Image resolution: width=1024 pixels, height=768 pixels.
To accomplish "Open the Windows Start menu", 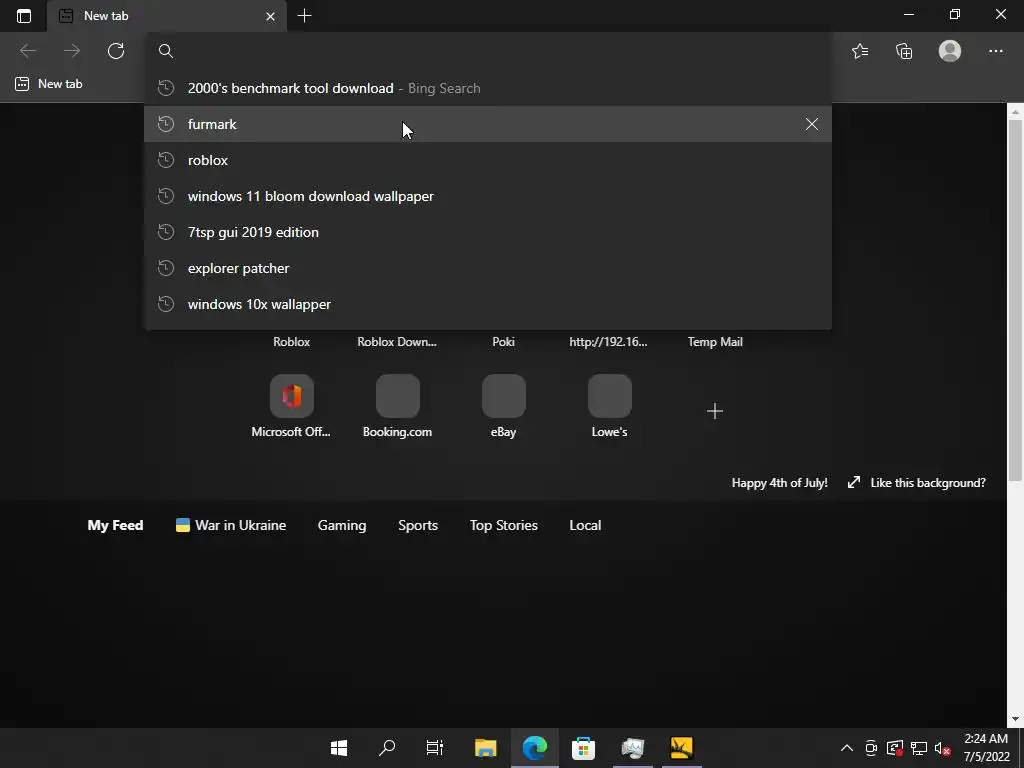I will (x=339, y=748).
